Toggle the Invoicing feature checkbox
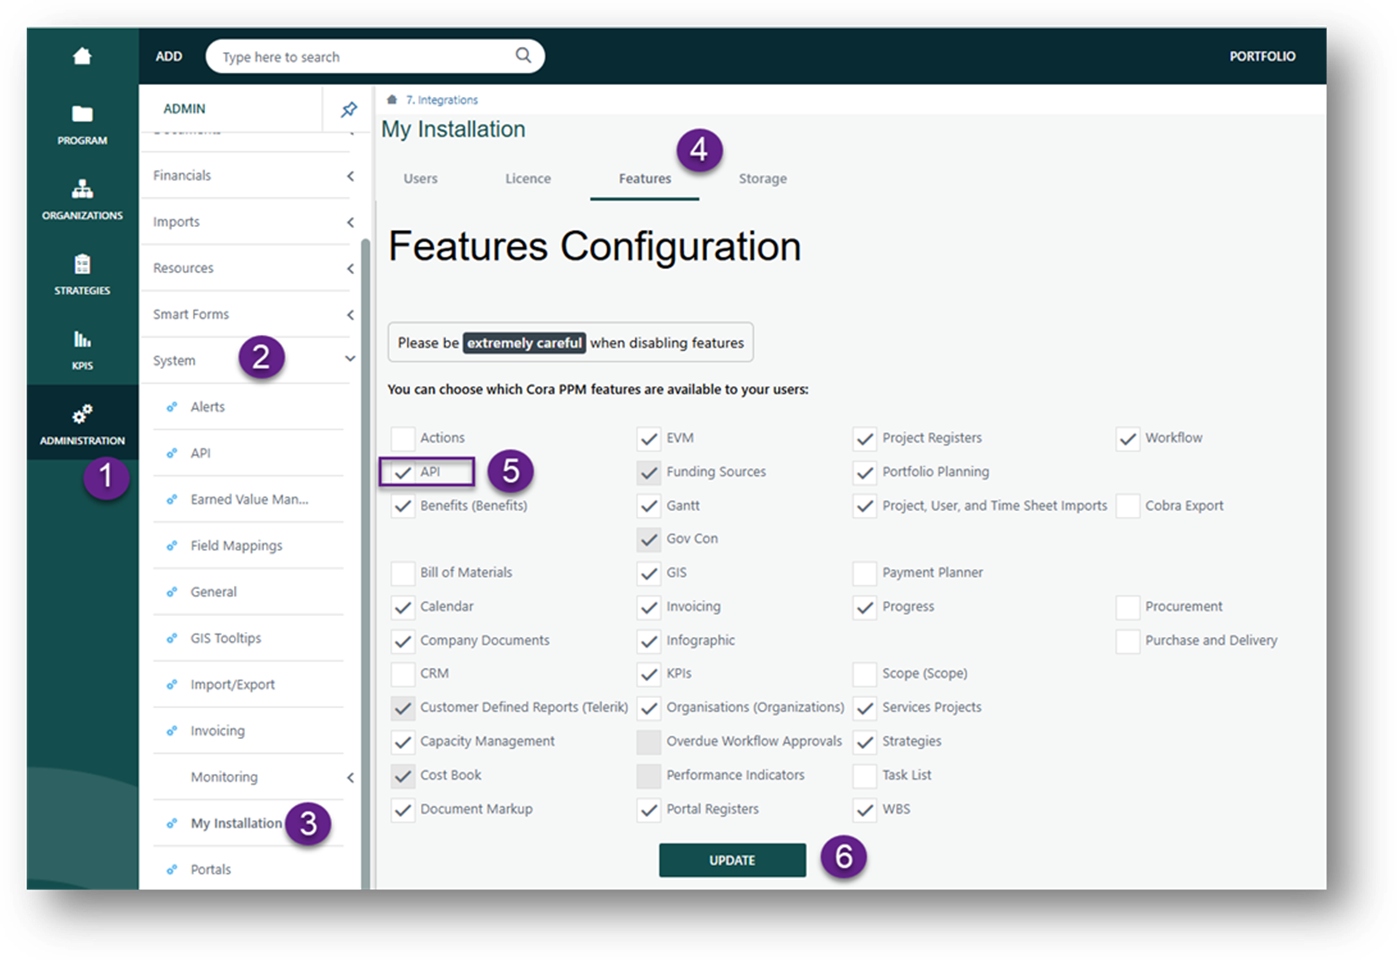1397x960 pixels. pos(649,607)
